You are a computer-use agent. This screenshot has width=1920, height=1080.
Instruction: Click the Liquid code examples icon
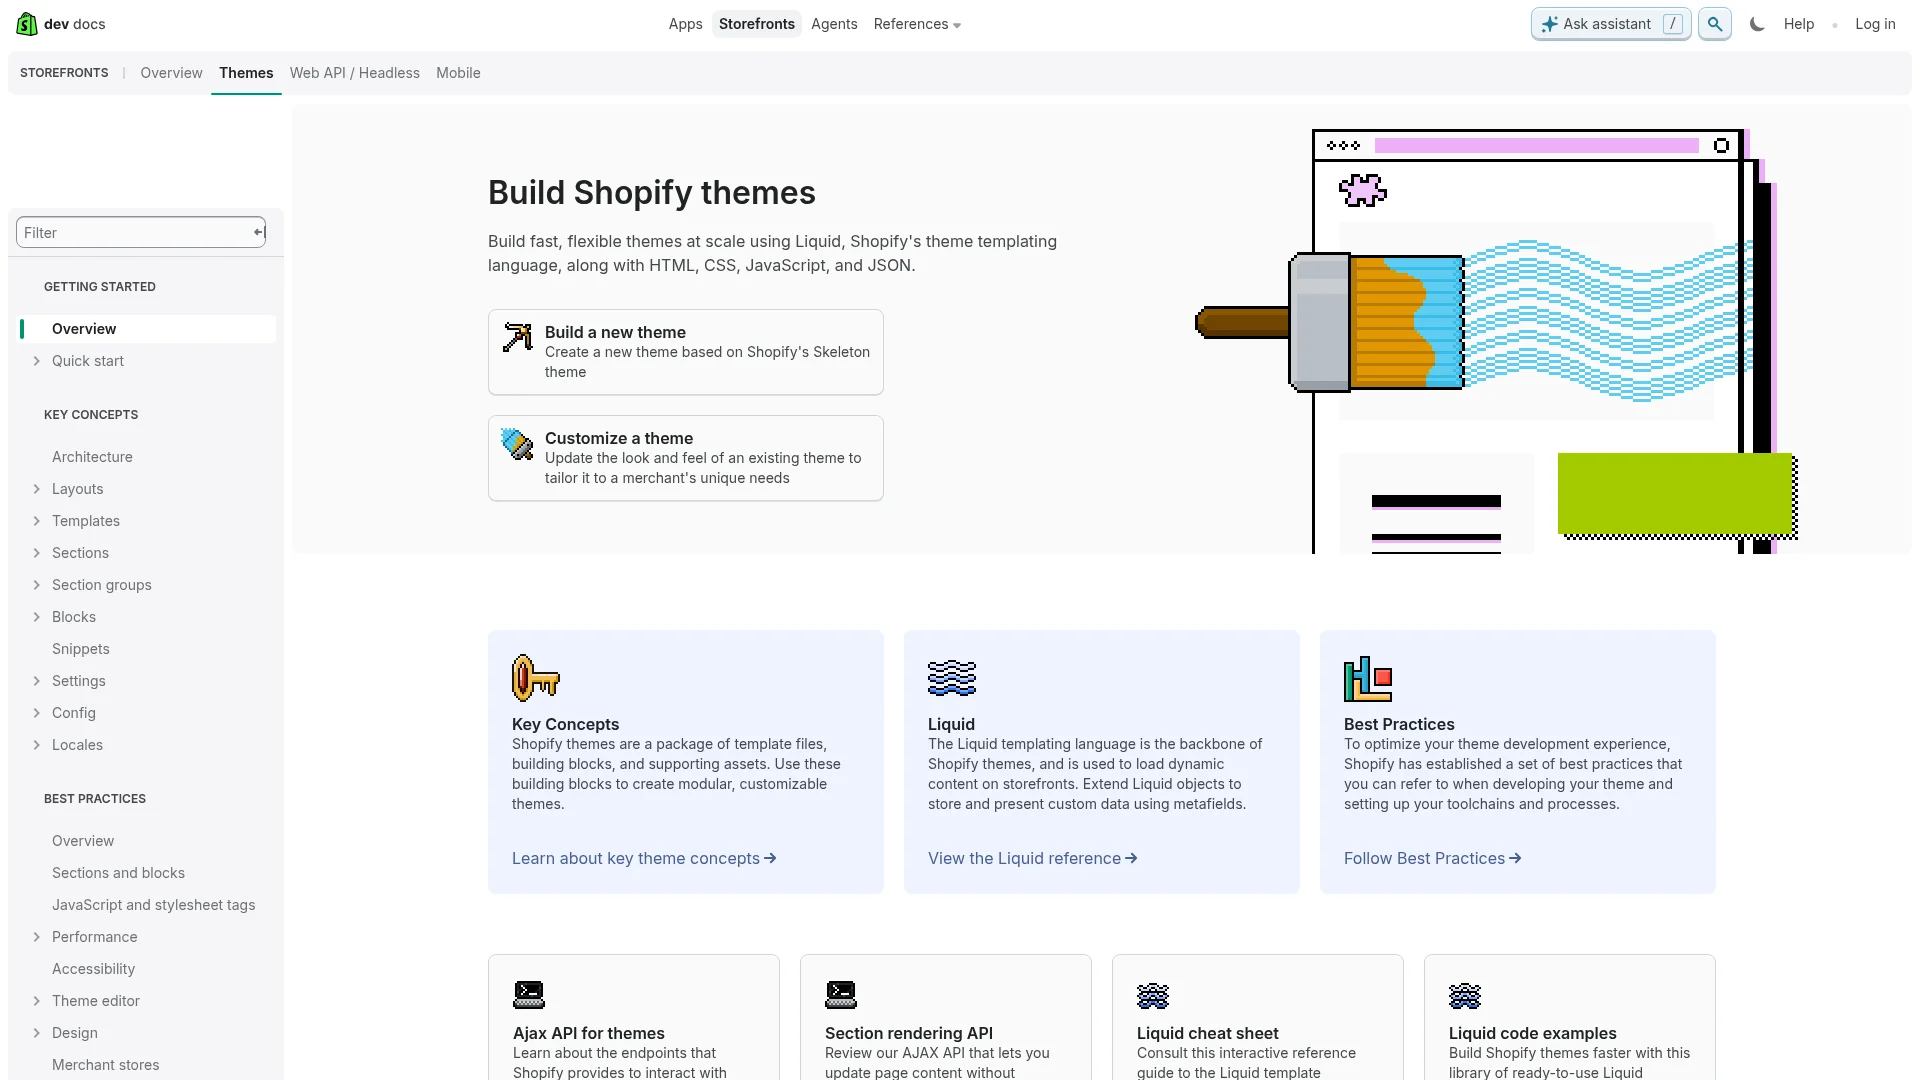[x=1465, y=995]
